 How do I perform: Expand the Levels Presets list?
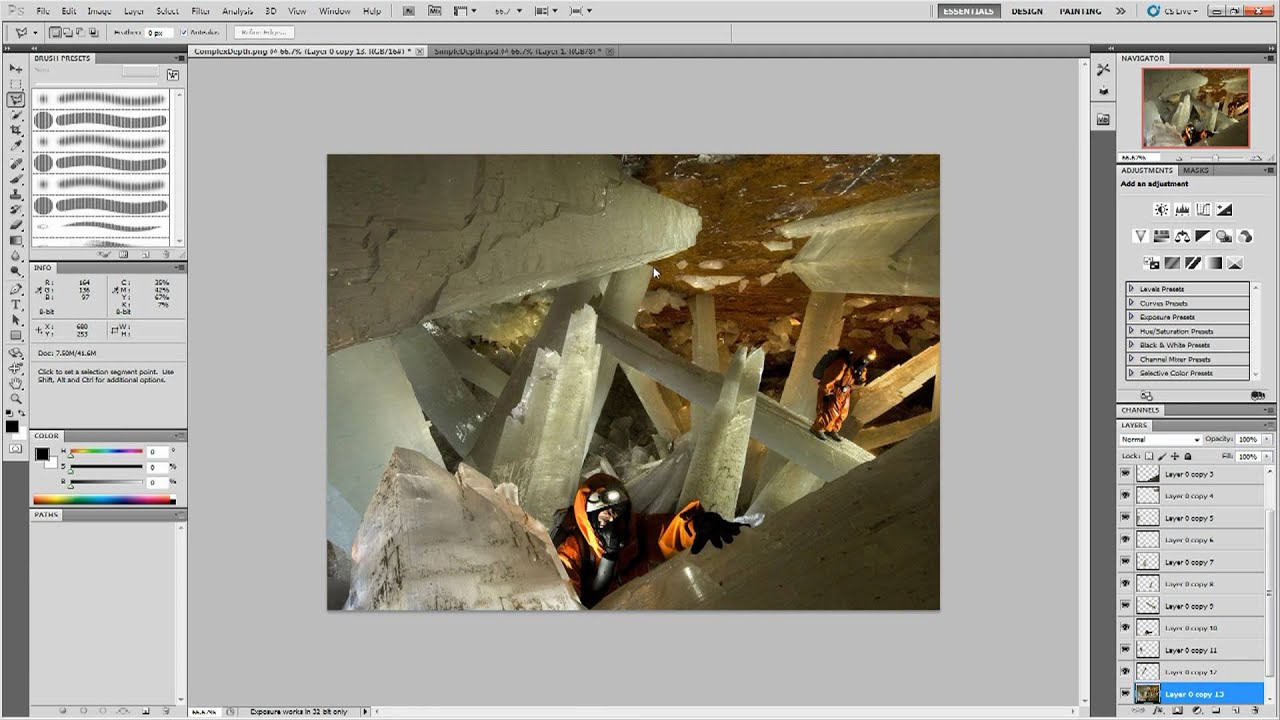click(1131, 289)
